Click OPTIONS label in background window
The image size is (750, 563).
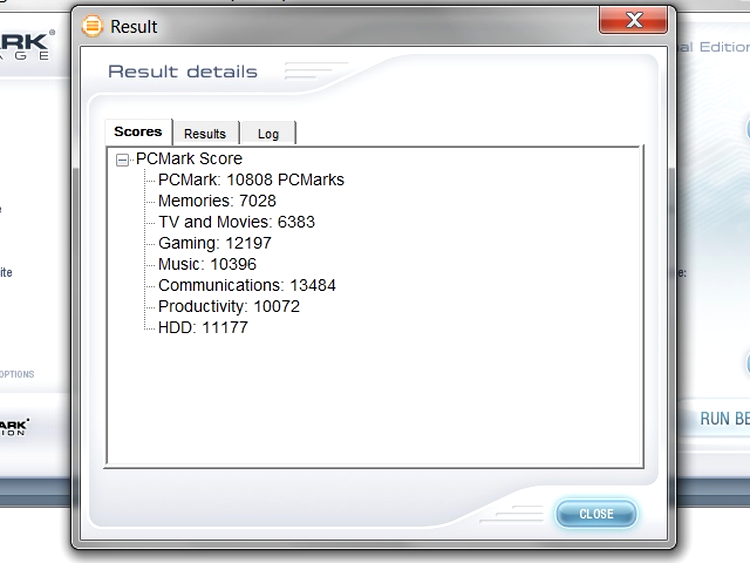click(x=17, y=374)
